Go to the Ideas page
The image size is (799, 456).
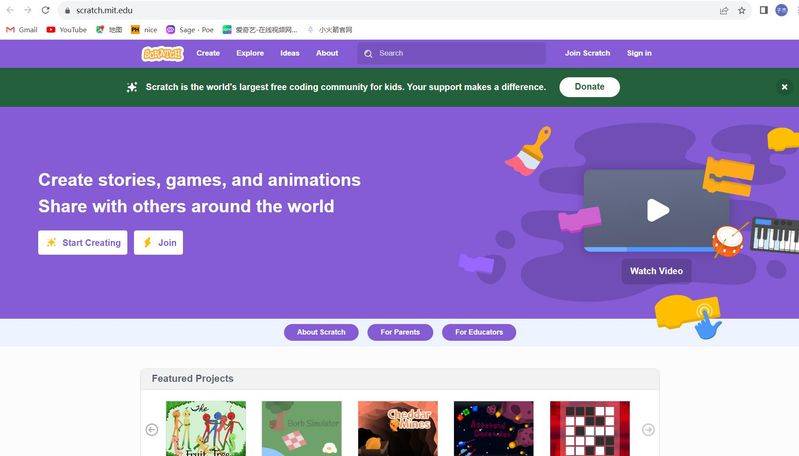[x=289, y=53]
